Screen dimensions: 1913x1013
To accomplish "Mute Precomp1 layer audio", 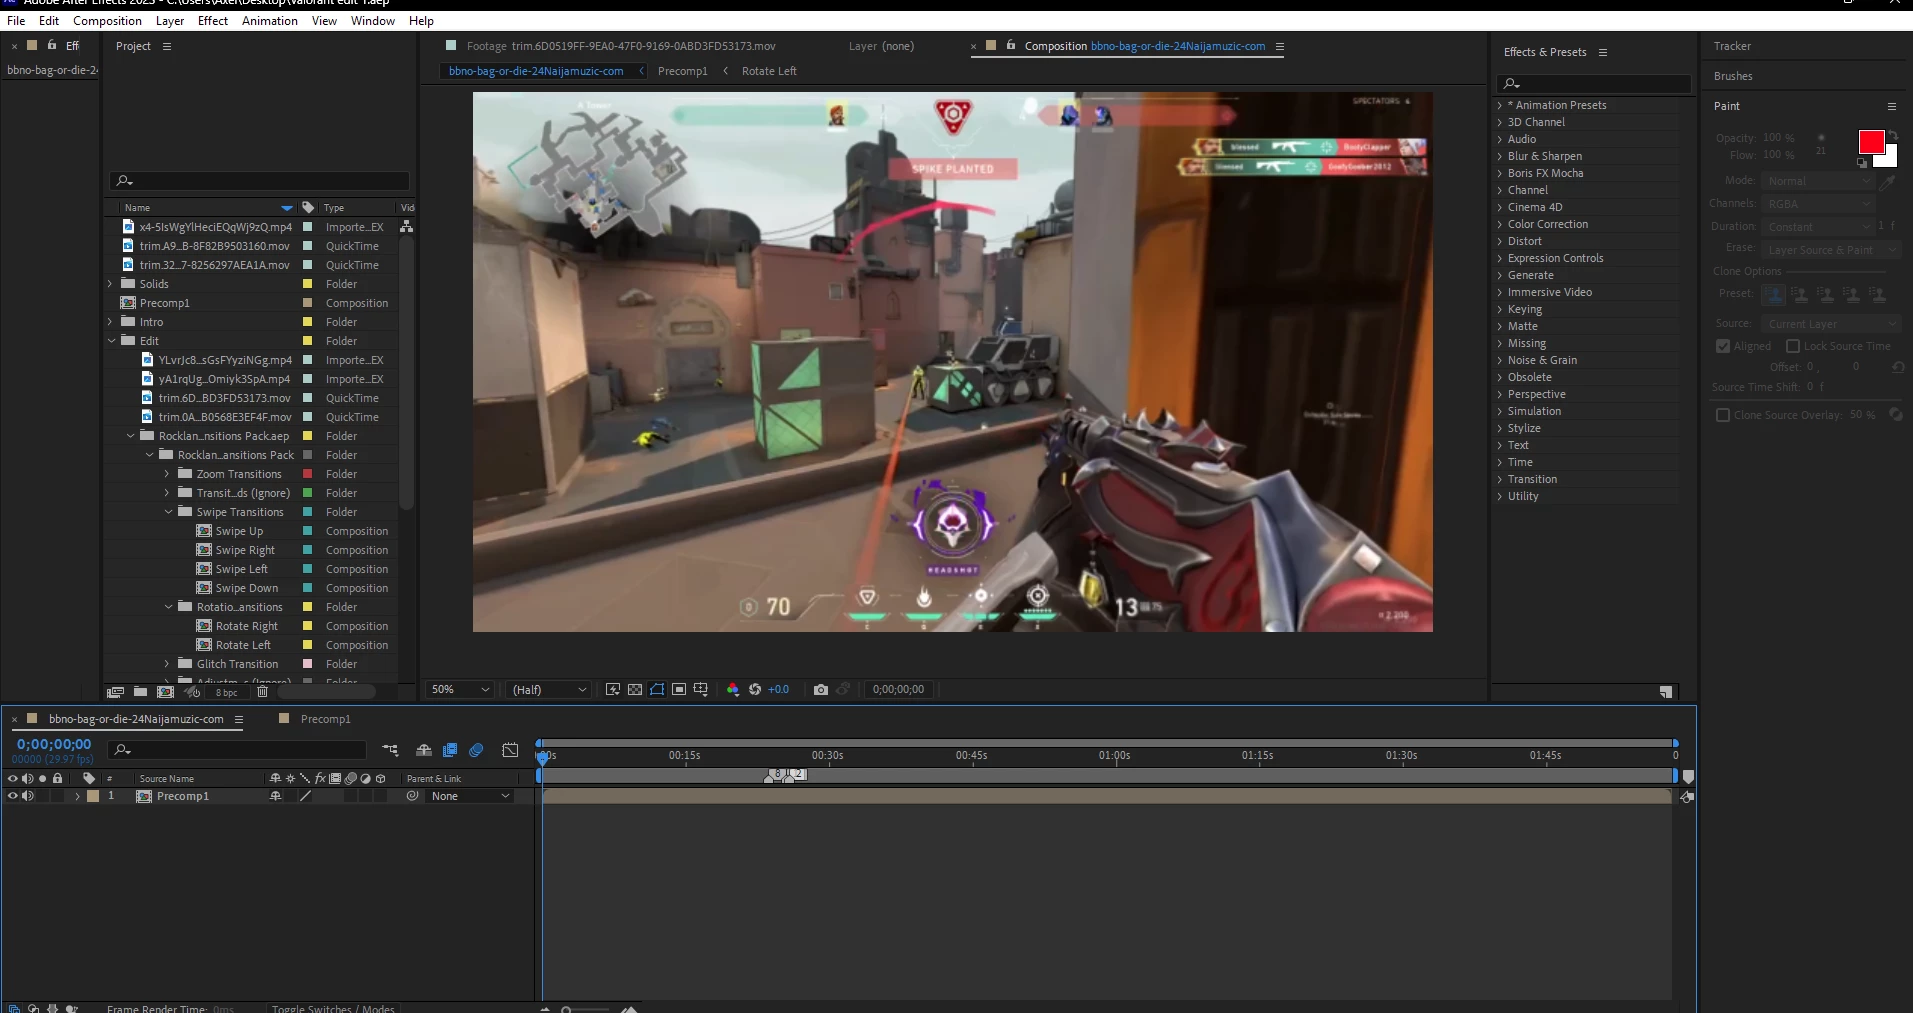I will click(28, 796).
